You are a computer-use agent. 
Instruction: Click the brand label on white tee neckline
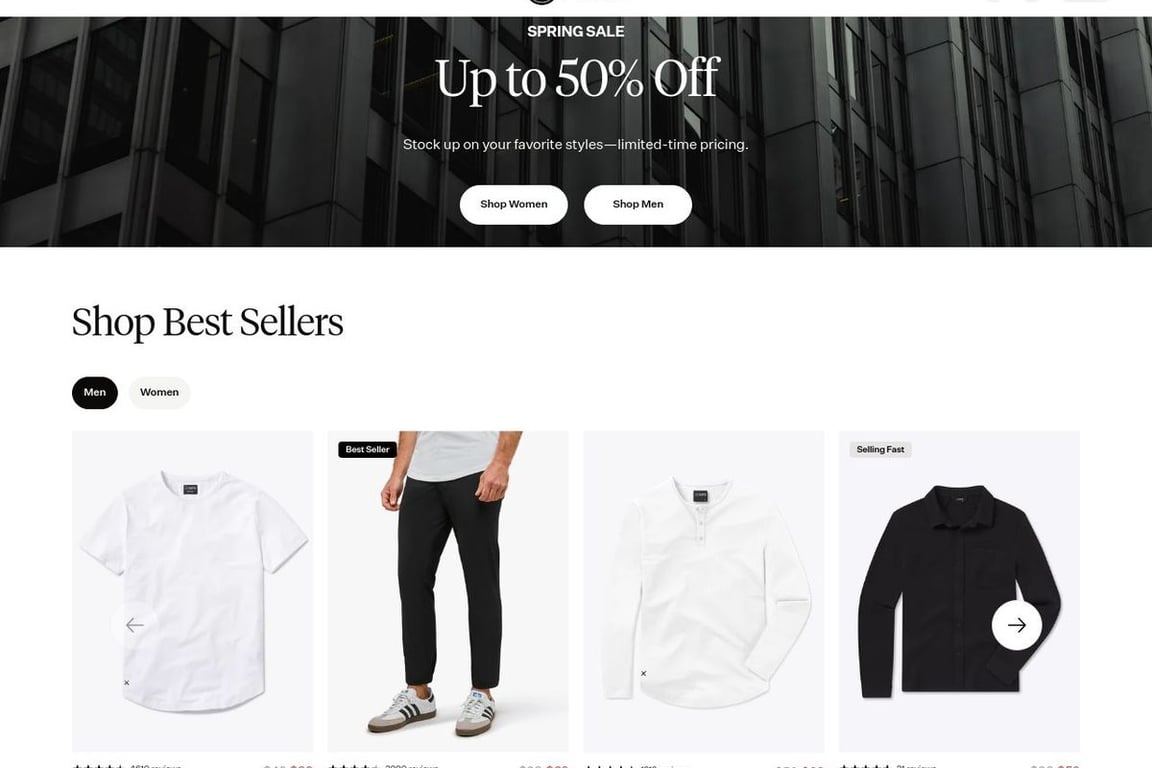coord(190,489)
